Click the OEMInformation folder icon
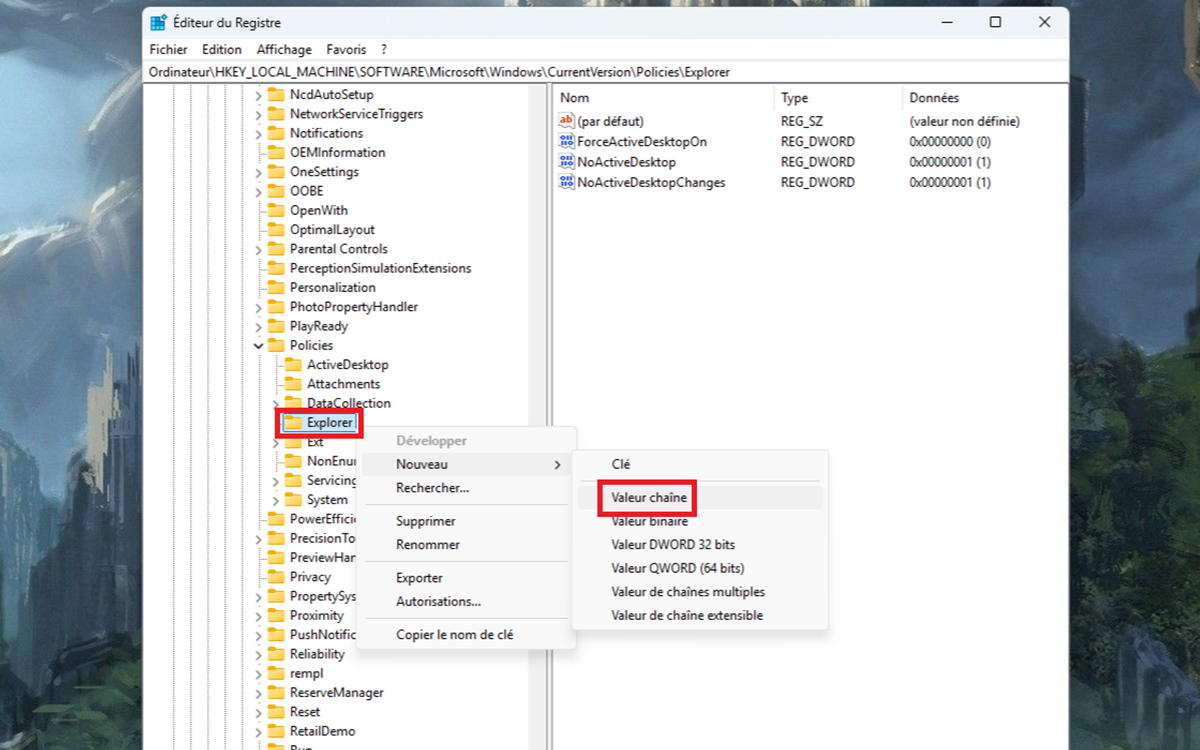This screenshot has height=750, width=1200. pos(276,152)
